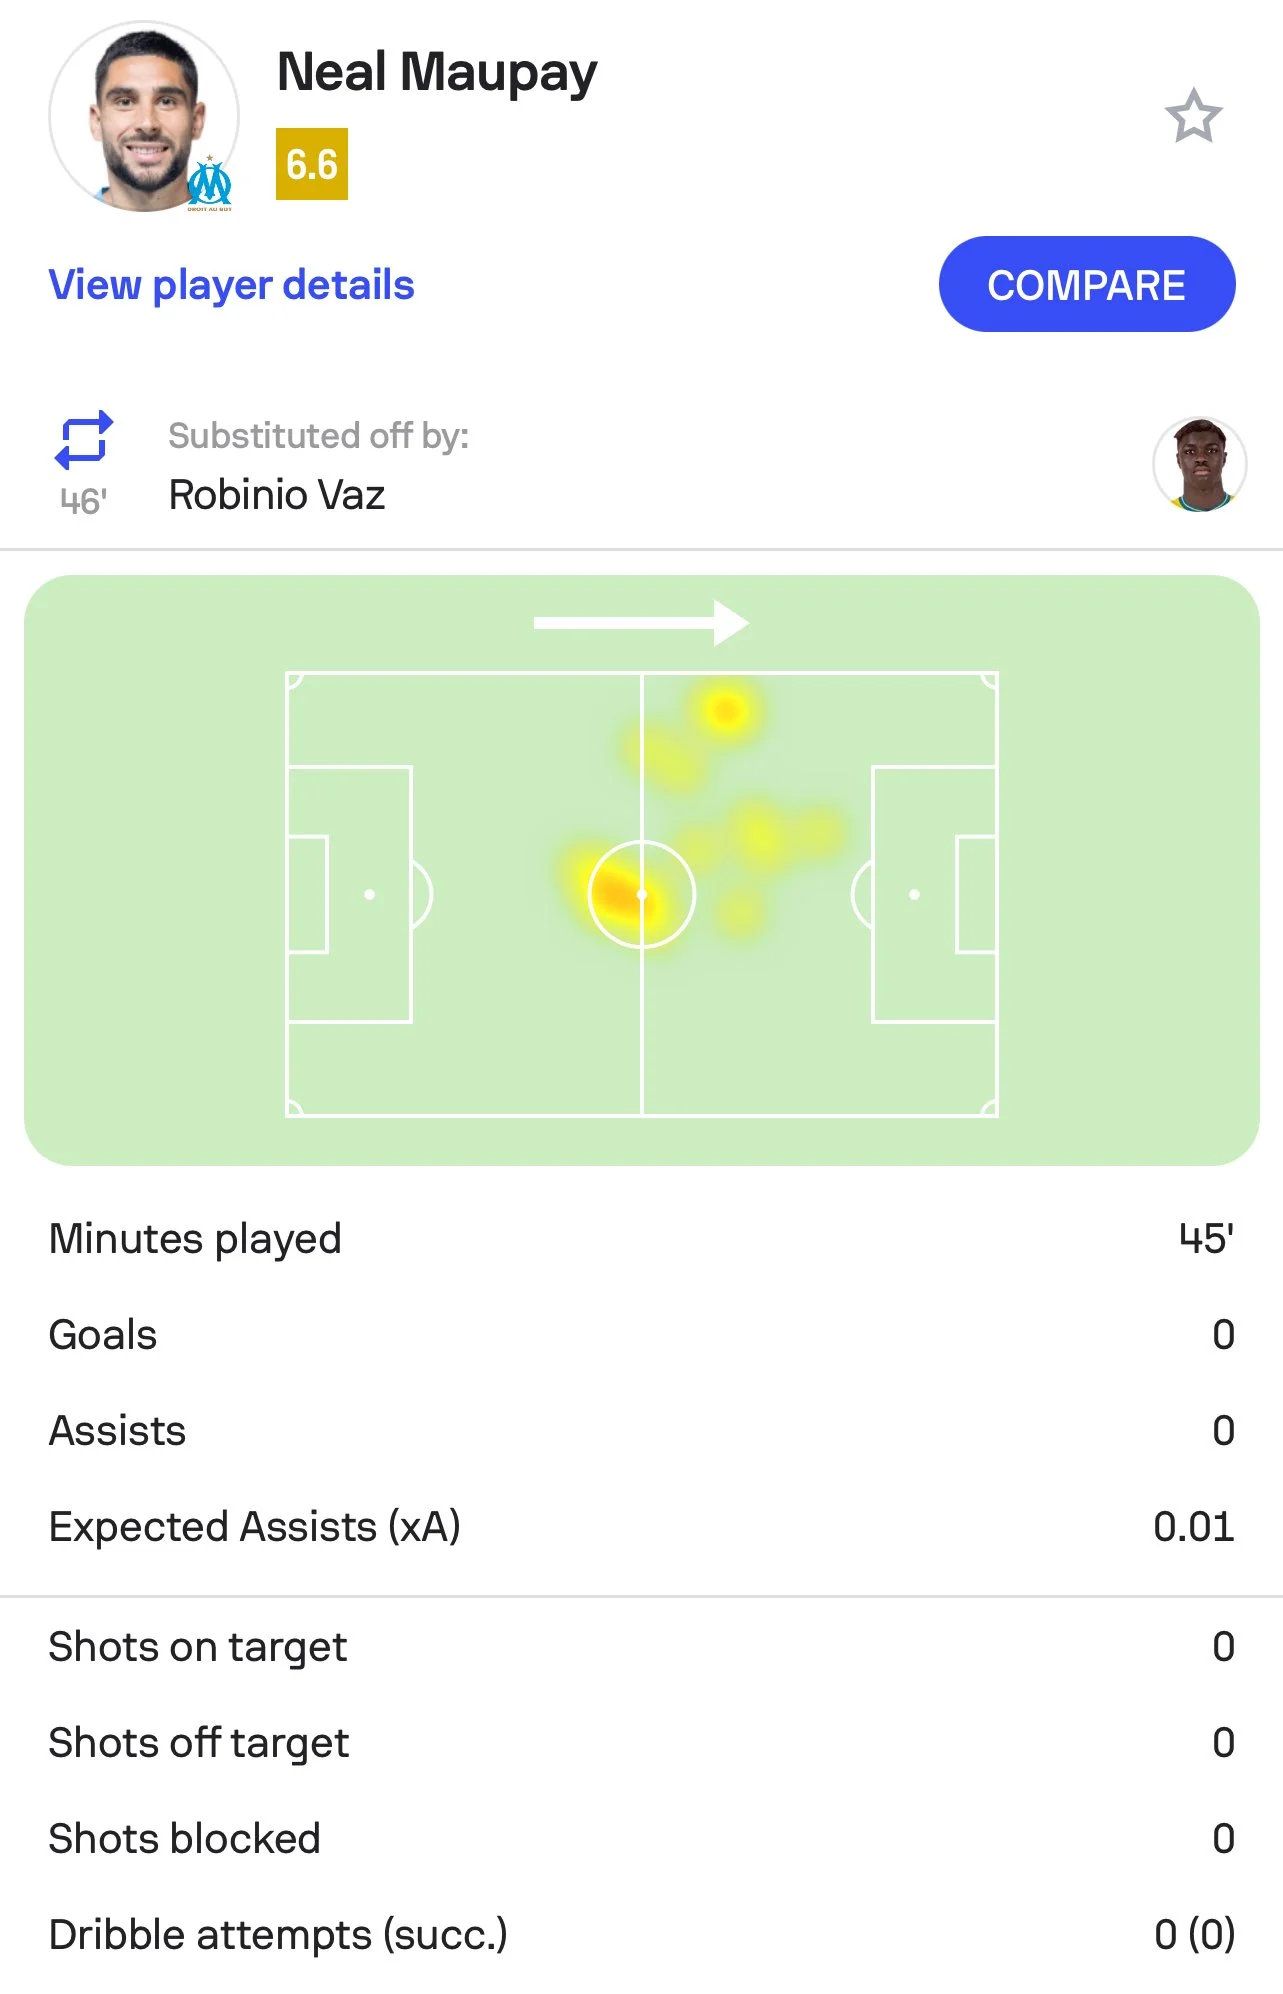Click the 46' substitution minute label
Screen dimensions: 1283x1994
[84, 501]
